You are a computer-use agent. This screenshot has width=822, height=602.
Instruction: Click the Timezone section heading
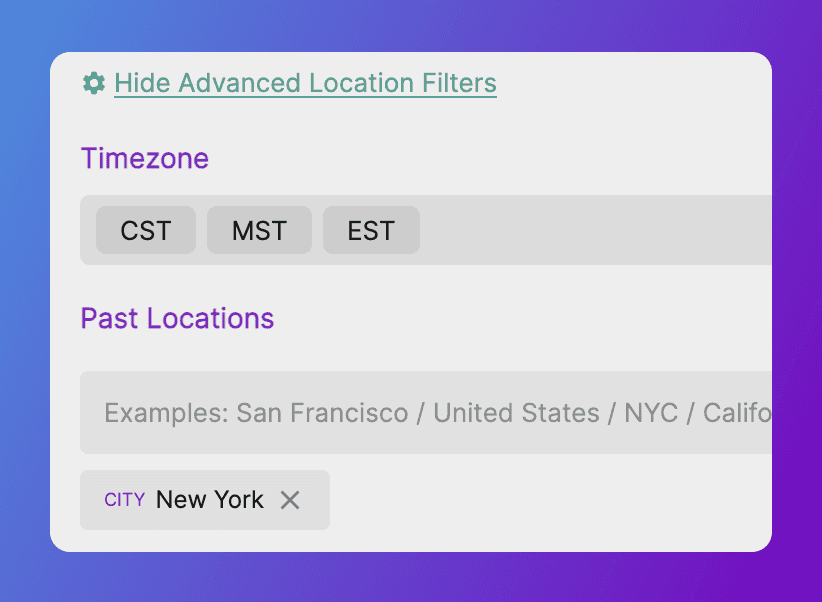[145, 159]
